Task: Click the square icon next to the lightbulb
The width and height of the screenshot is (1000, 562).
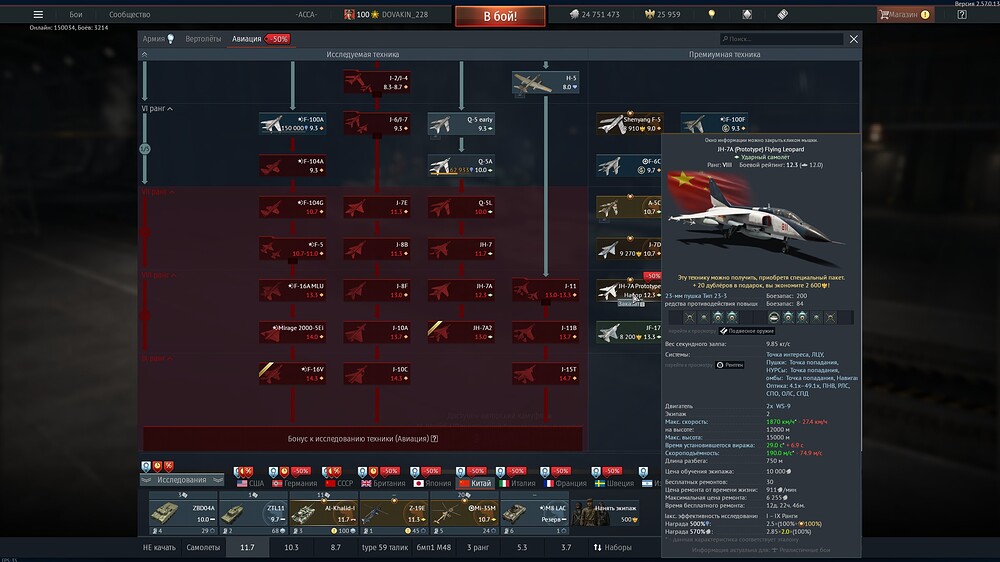Action: point(747,14)
